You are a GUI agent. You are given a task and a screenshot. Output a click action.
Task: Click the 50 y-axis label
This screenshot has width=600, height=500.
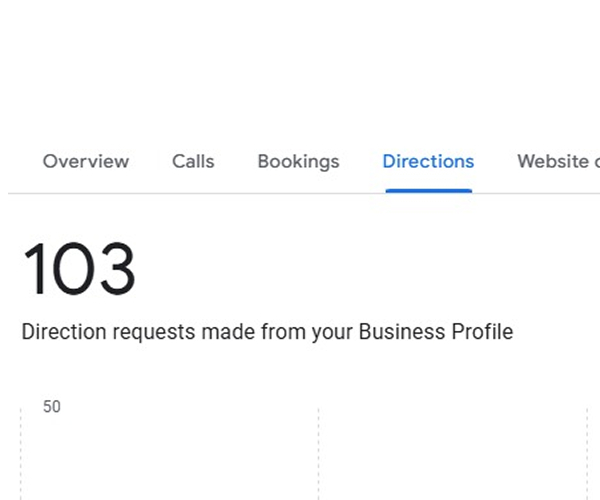click(52, 407)
